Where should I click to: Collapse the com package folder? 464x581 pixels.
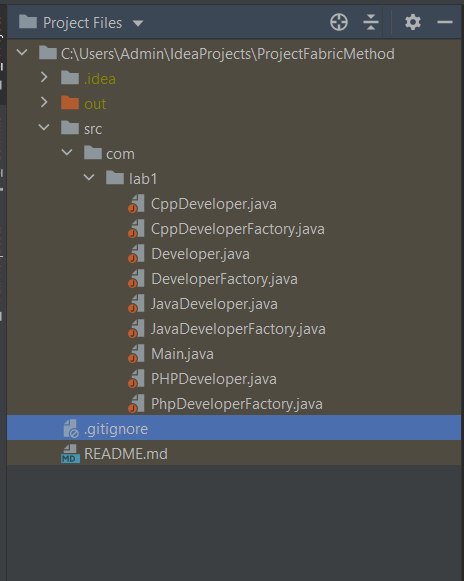click(x=67, y=152)
